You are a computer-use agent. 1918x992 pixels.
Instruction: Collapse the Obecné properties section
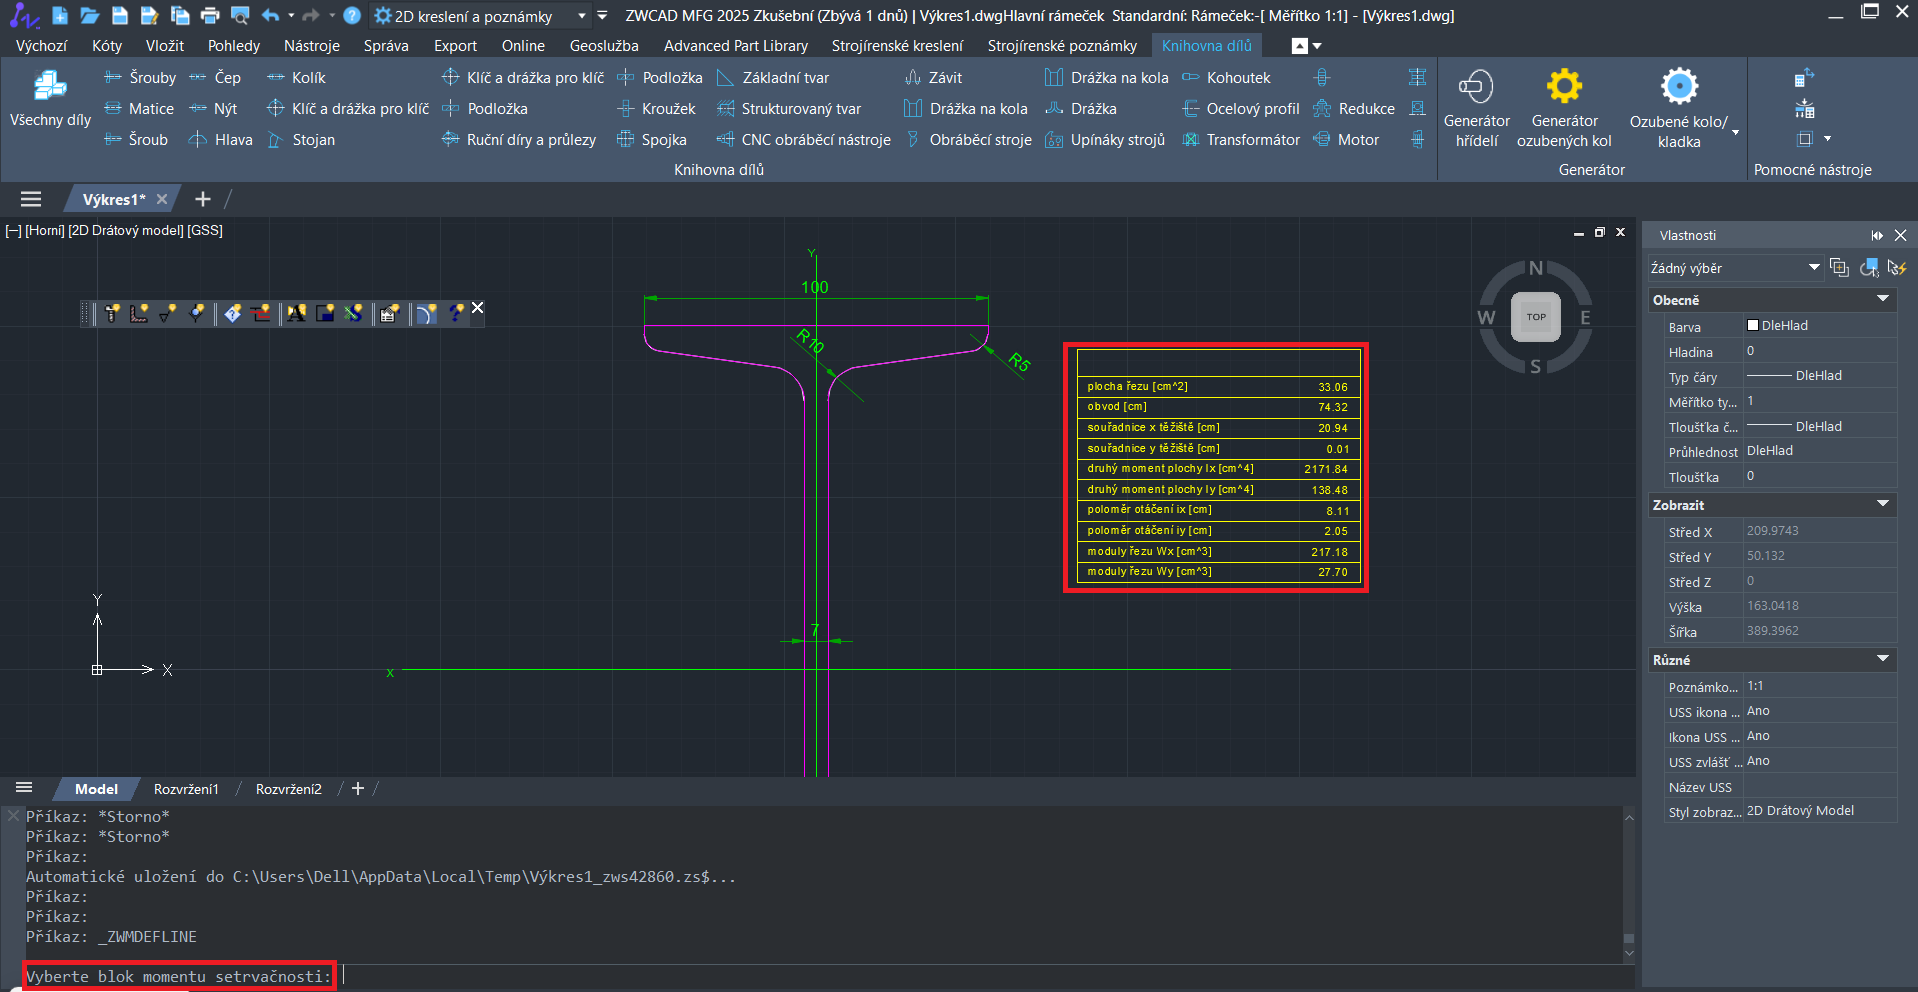coord(1882,300)
